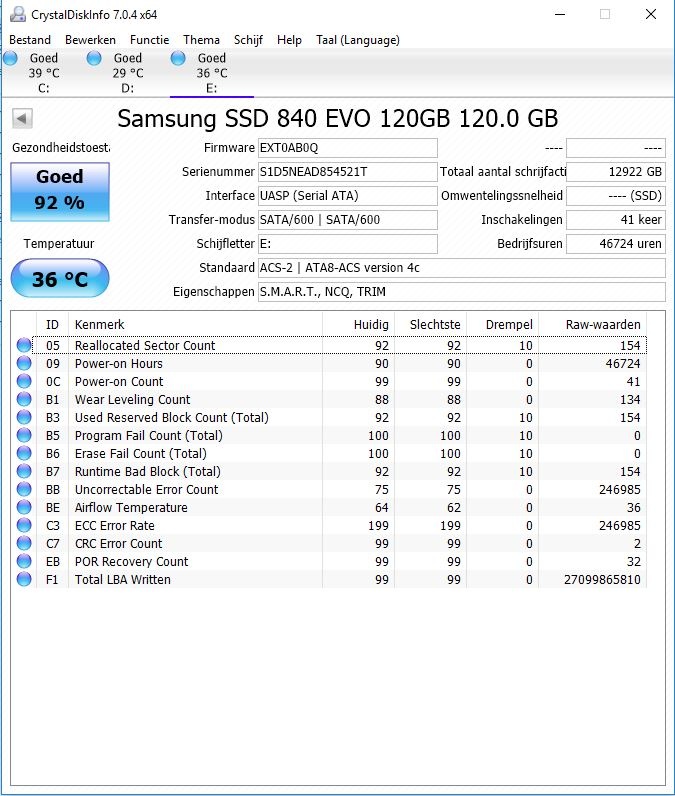Viewport: 675px width, 796px height.
Task: Click the Inschakelingen value 41 keer
Action: coord(616,219)
